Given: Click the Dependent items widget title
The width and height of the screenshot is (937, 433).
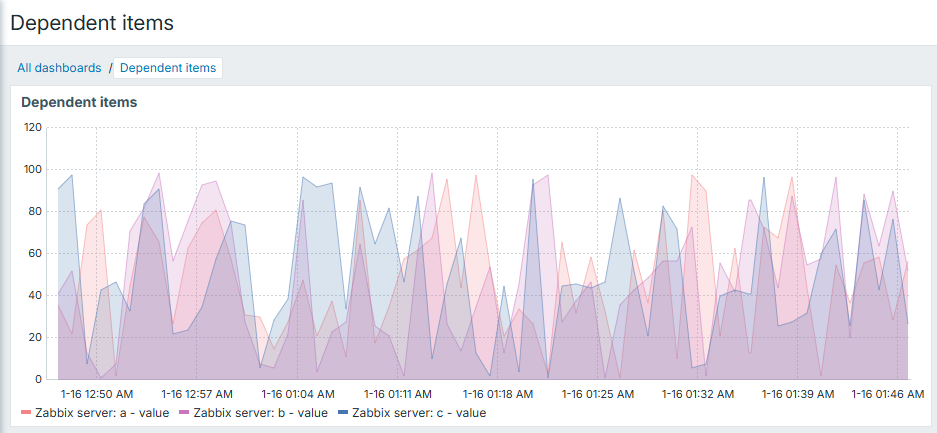Looking at the screenshot, I should pos(79,102).
